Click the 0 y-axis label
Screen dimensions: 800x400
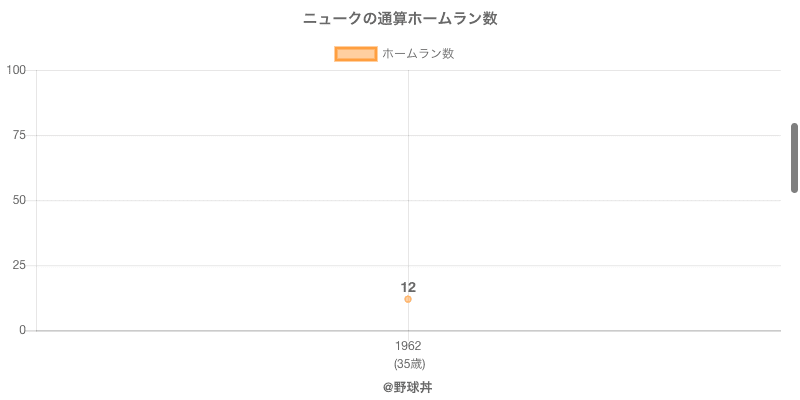[22, 331]
